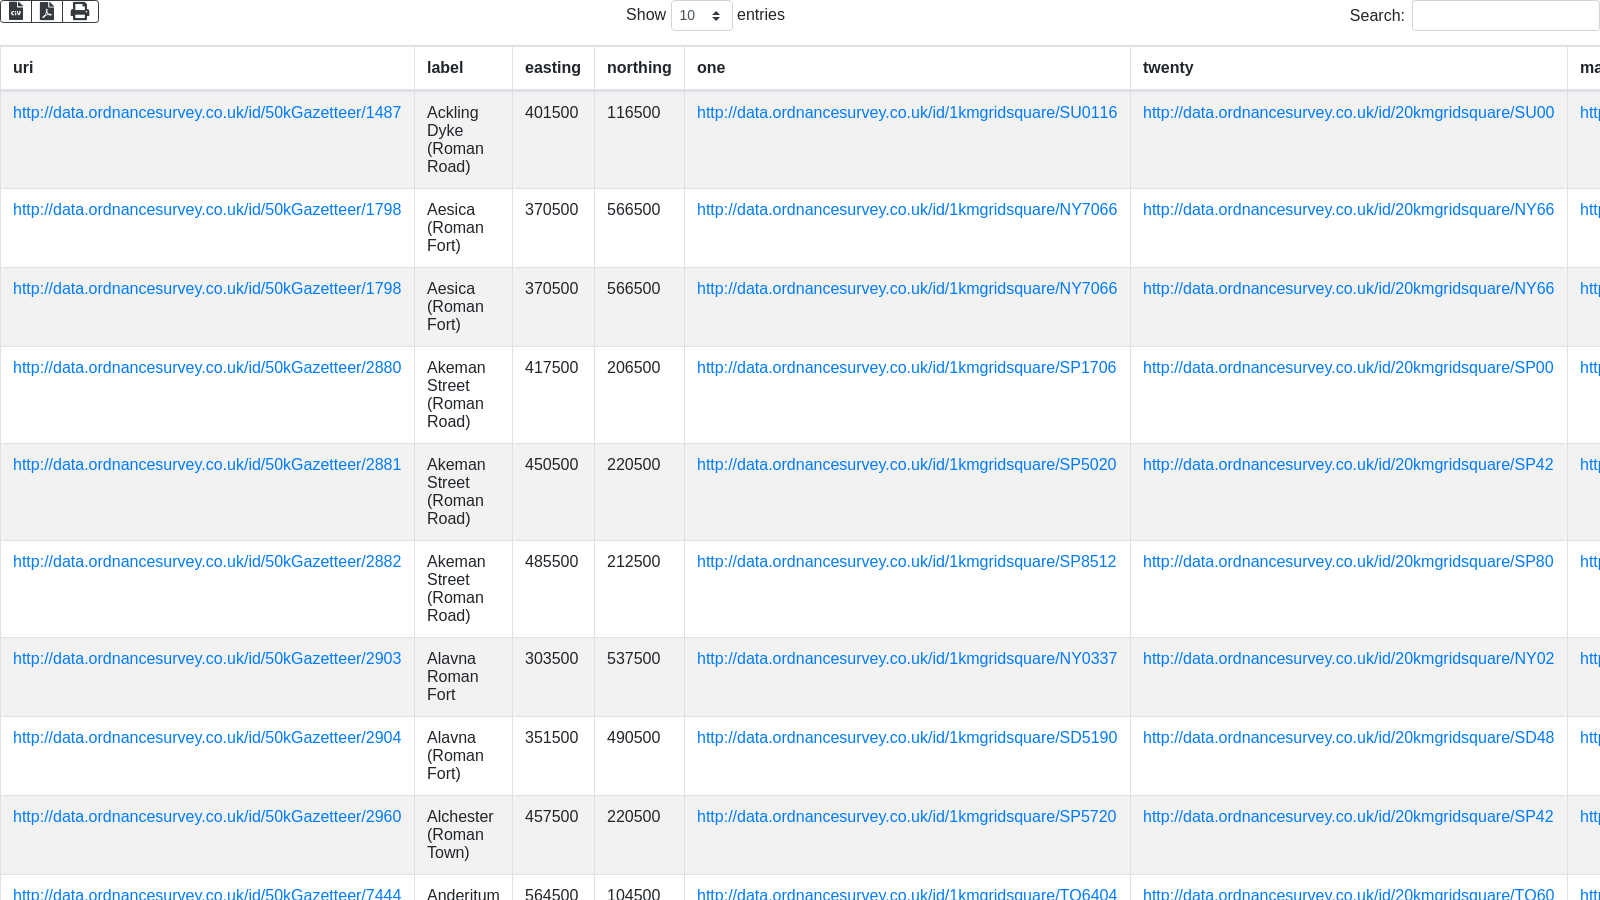
Task: Visit the 20kmgridsquare/SP80 link
Action: (x=1347, y=562)
